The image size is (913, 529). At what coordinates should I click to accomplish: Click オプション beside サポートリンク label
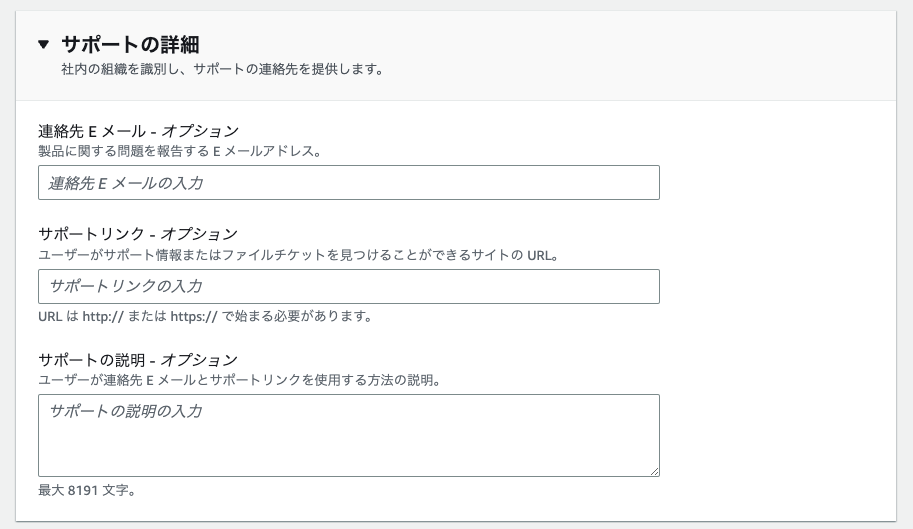tap(200, 234)
